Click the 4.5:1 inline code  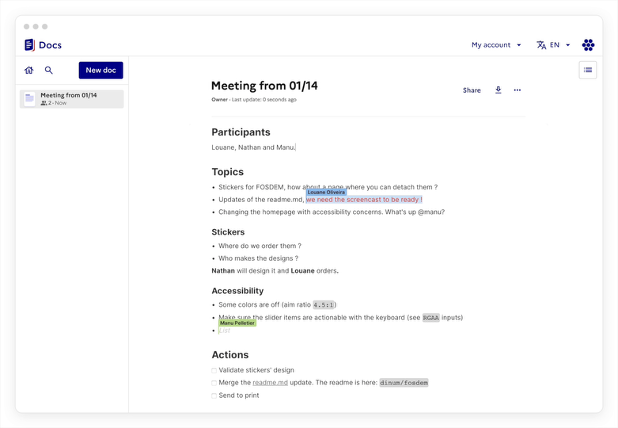(324, 305)
